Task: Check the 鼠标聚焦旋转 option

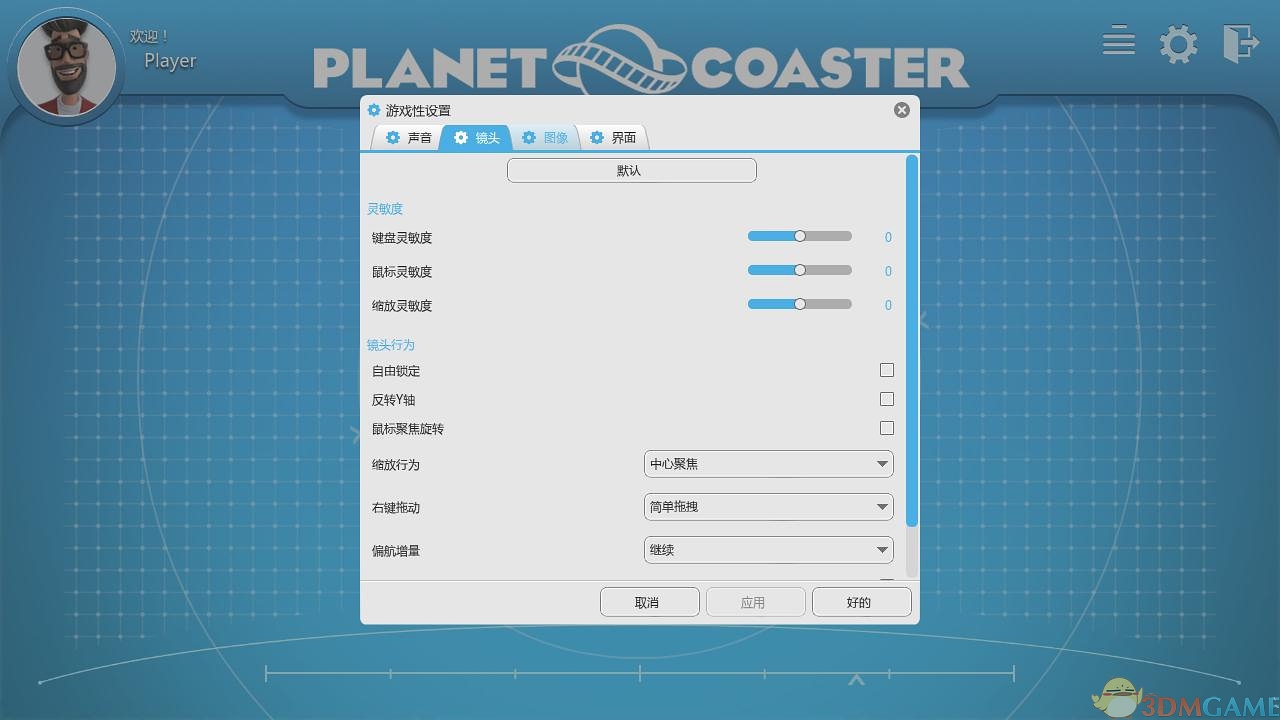Action: 887,427
